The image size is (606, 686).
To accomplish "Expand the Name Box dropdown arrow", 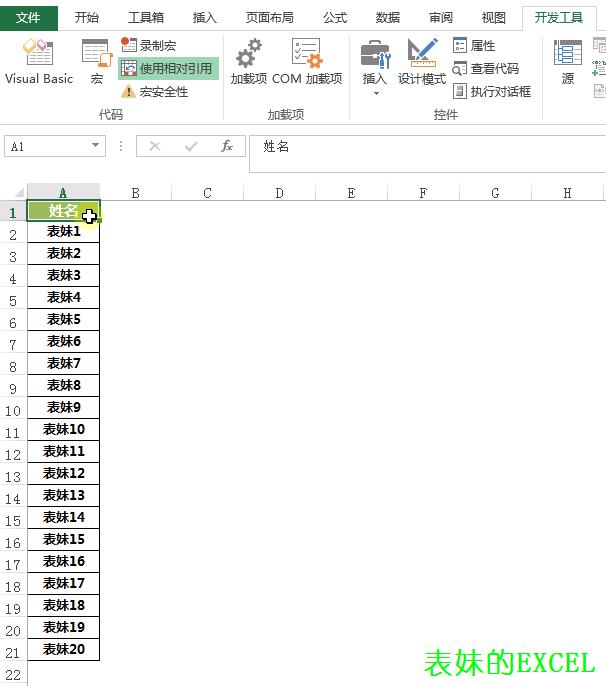I will click(x=95, y=146).
